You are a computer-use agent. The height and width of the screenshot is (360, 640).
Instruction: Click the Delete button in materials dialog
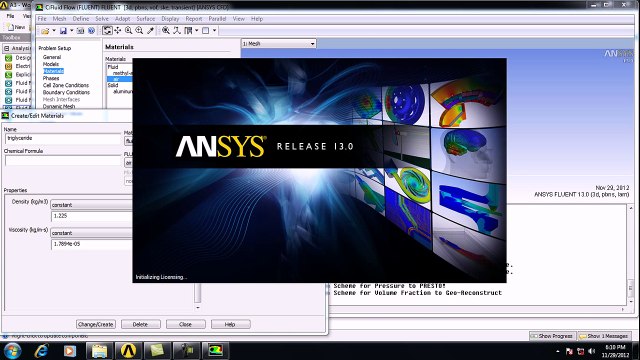pyautogui.click(x=140, y=324)
